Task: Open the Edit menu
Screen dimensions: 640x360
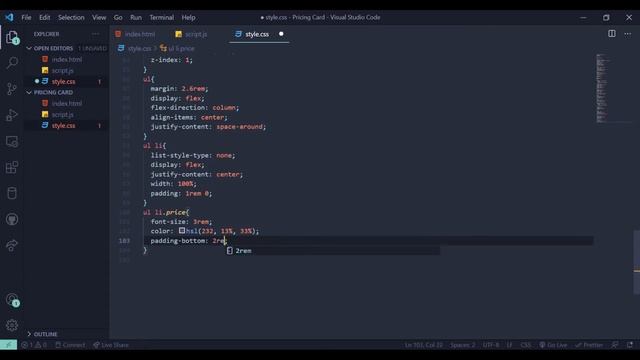Action: click(44, 18)
